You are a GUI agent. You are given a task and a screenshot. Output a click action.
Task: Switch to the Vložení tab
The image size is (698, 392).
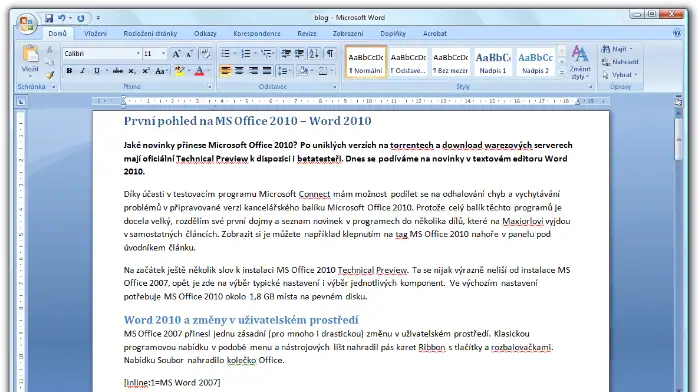tap(95, 33)
